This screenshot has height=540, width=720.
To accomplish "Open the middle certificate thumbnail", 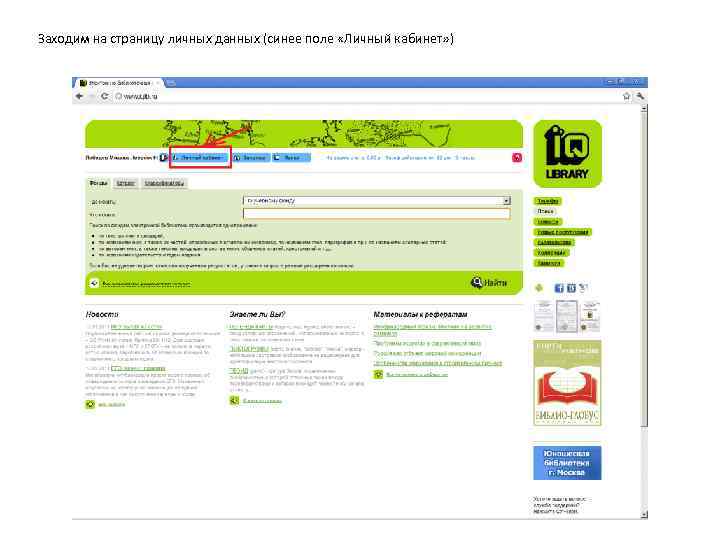I will 567,316.
